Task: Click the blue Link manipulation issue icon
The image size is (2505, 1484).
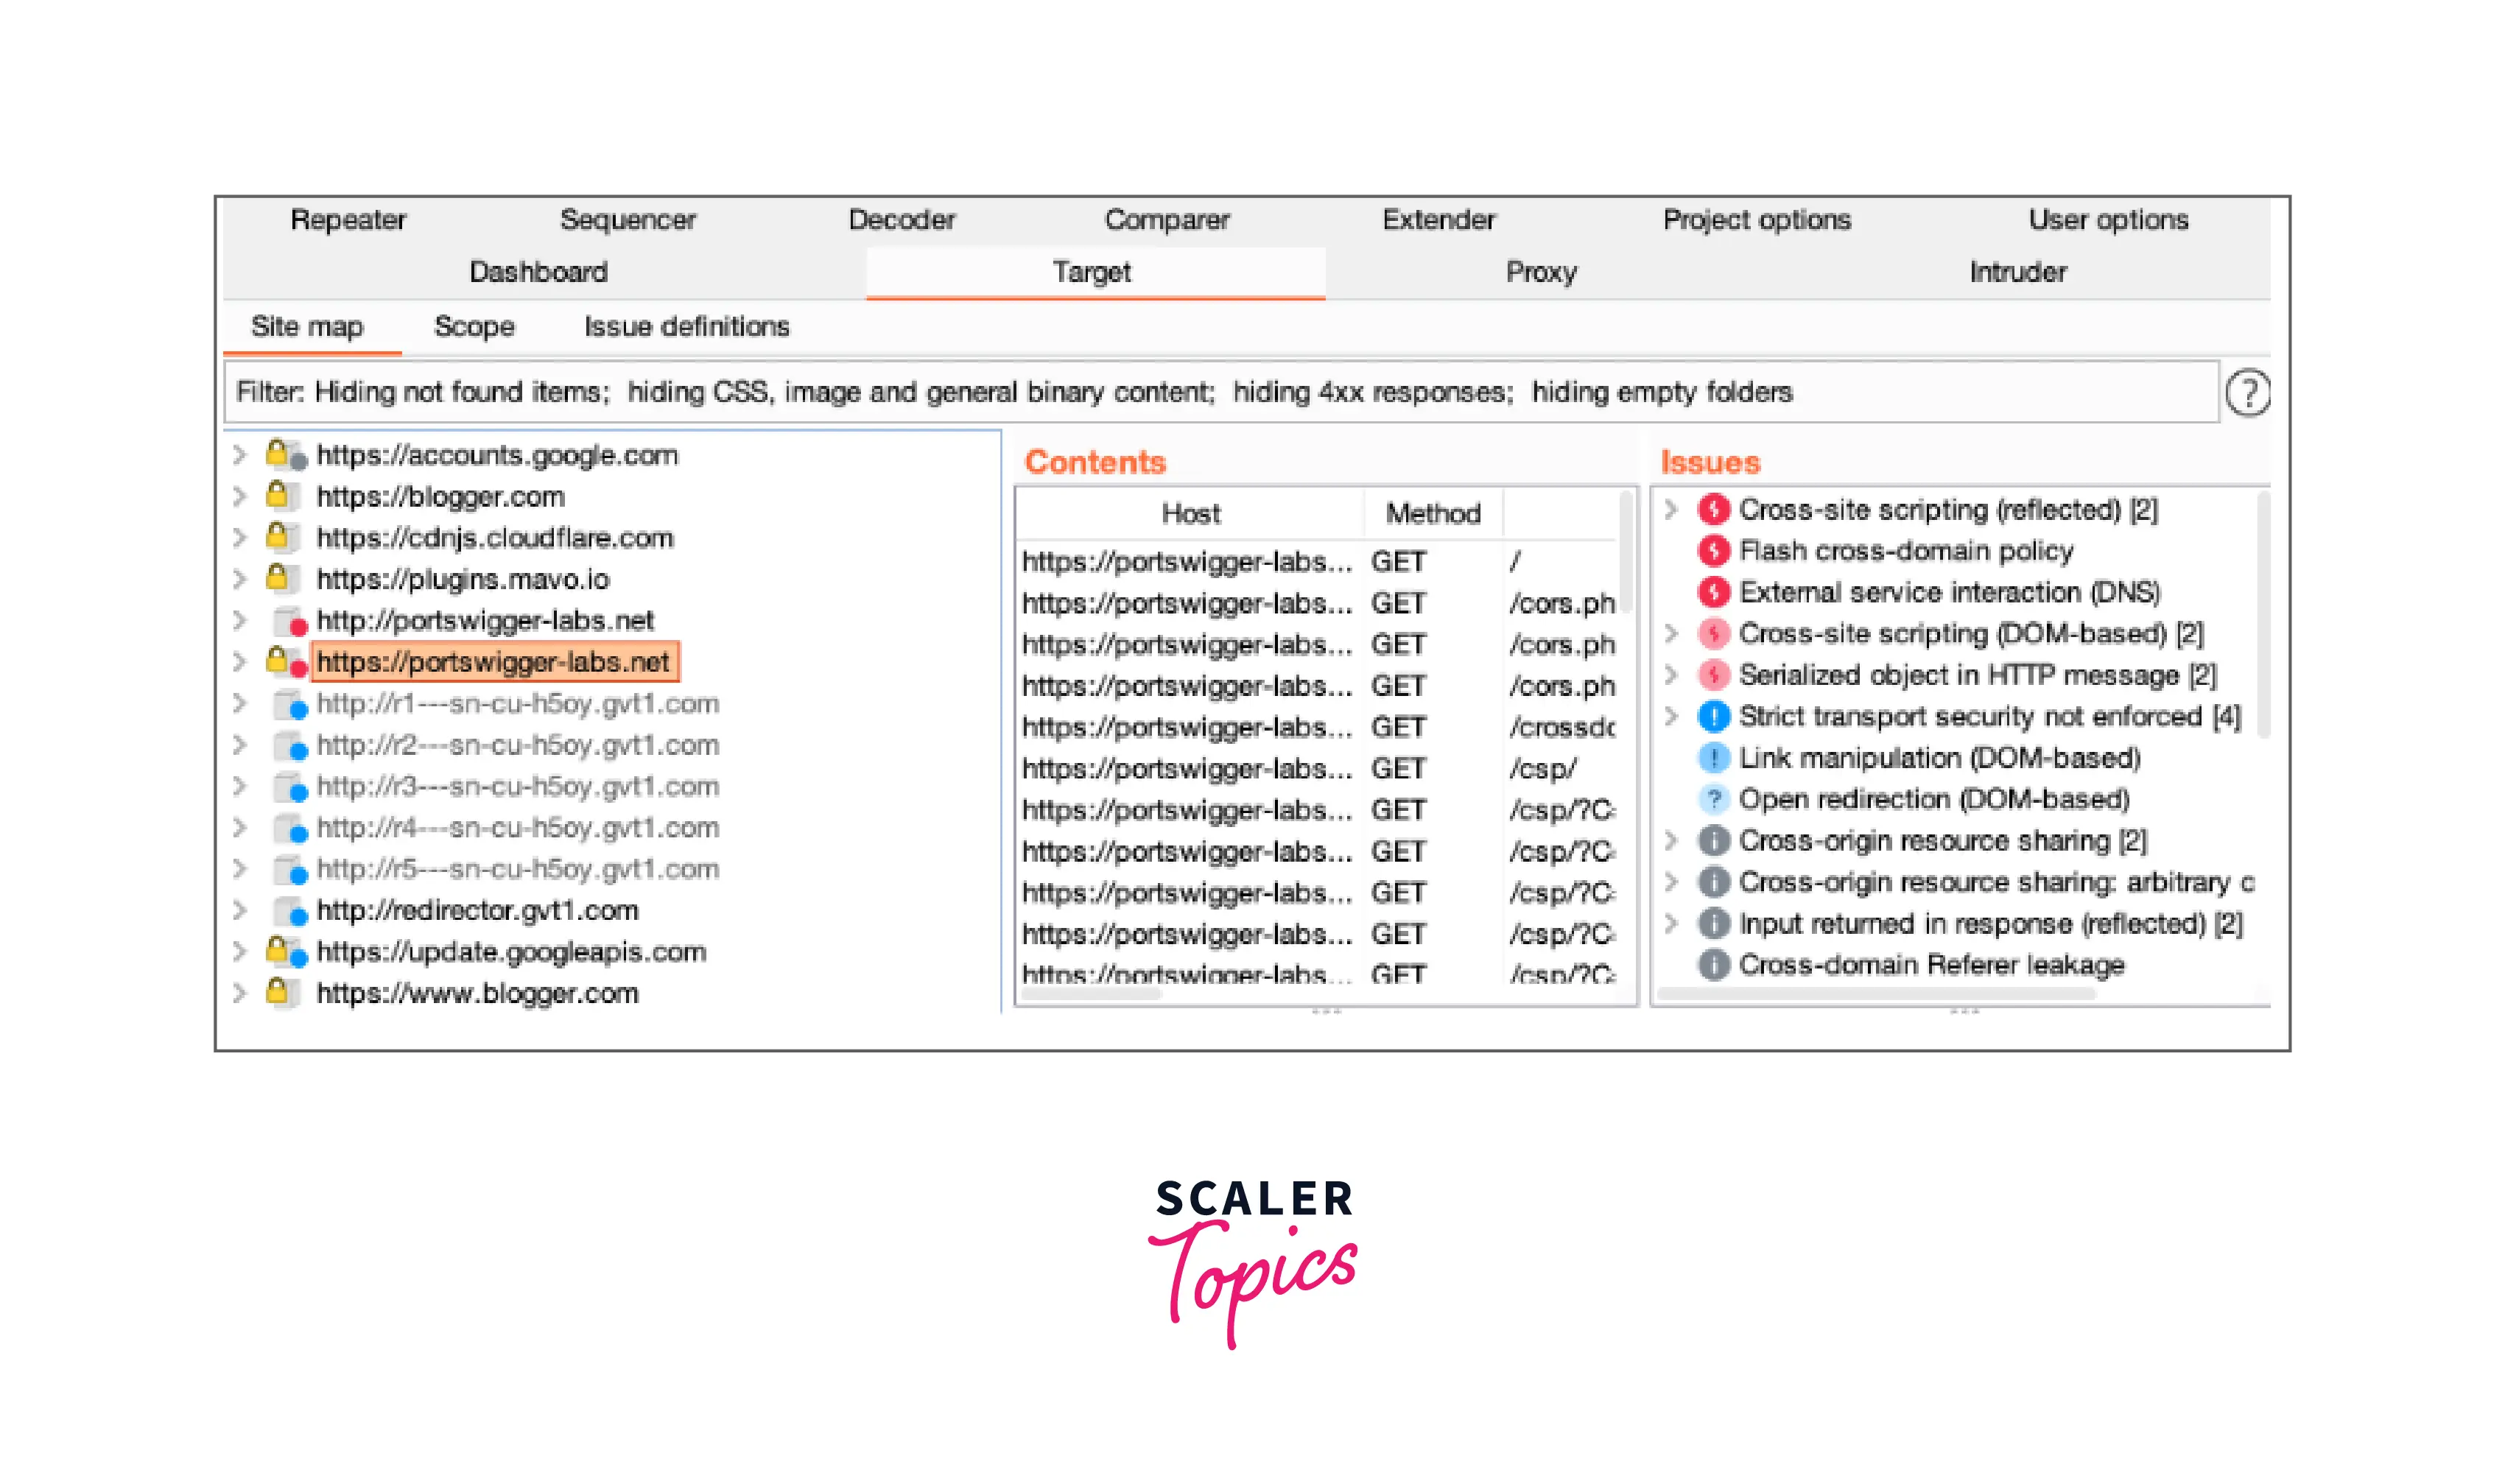Action: point(1713,758)
